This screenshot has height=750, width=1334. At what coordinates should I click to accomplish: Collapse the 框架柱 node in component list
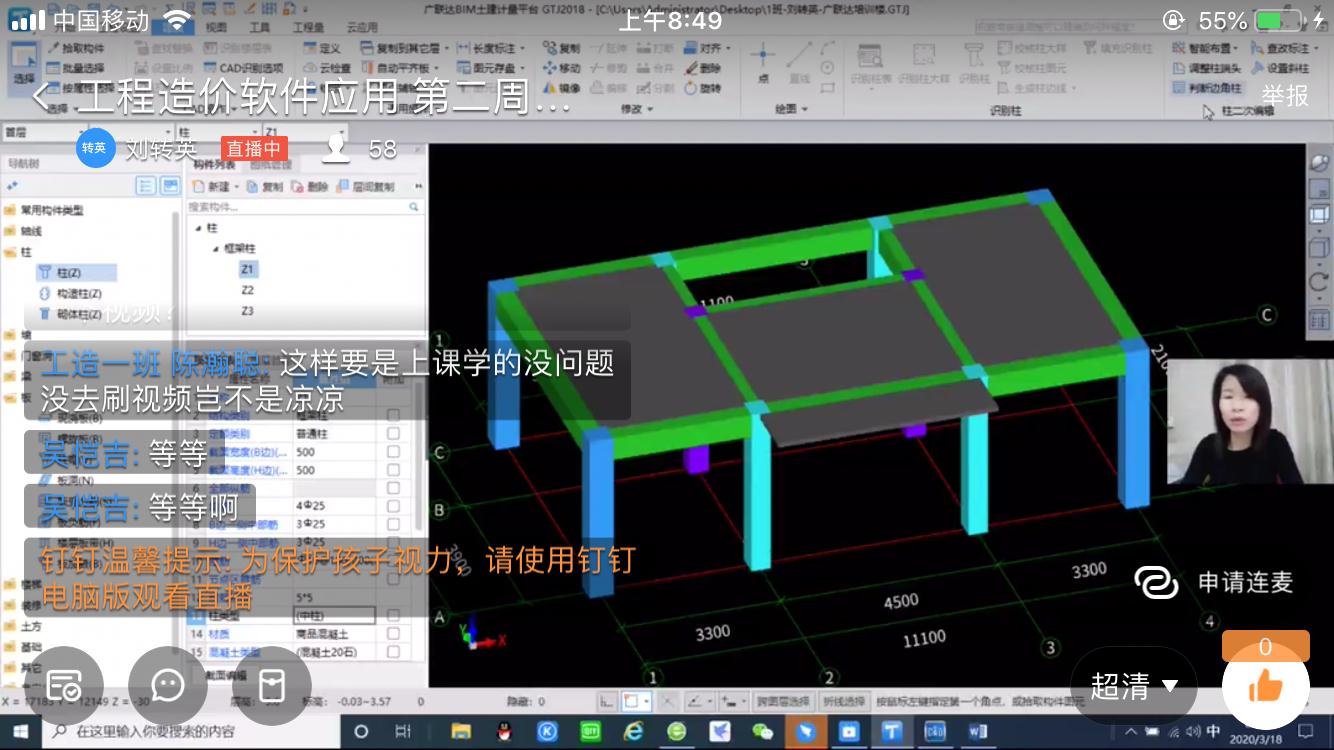tap(216, 248)
